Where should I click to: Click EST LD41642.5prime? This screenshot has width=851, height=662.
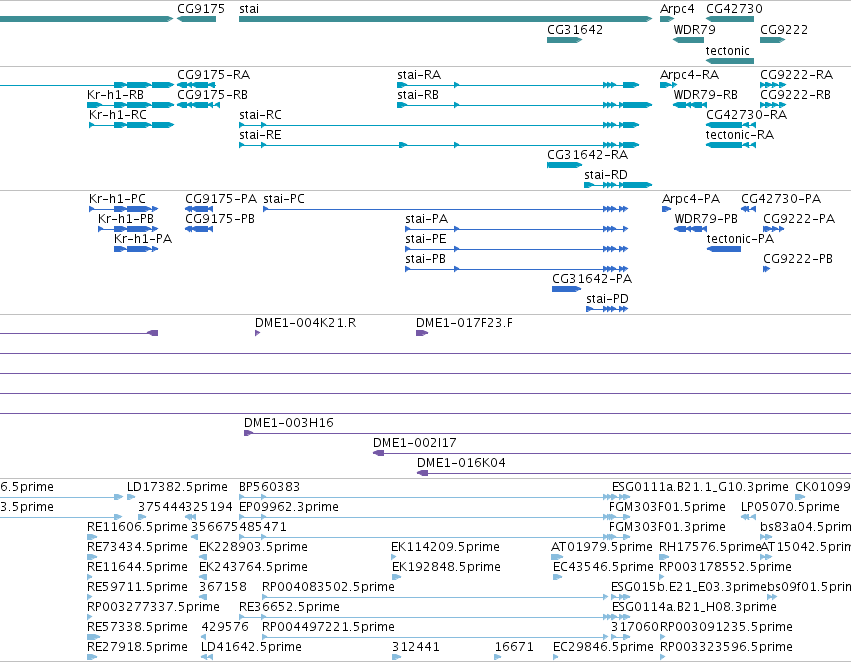(x=207, y=657)
